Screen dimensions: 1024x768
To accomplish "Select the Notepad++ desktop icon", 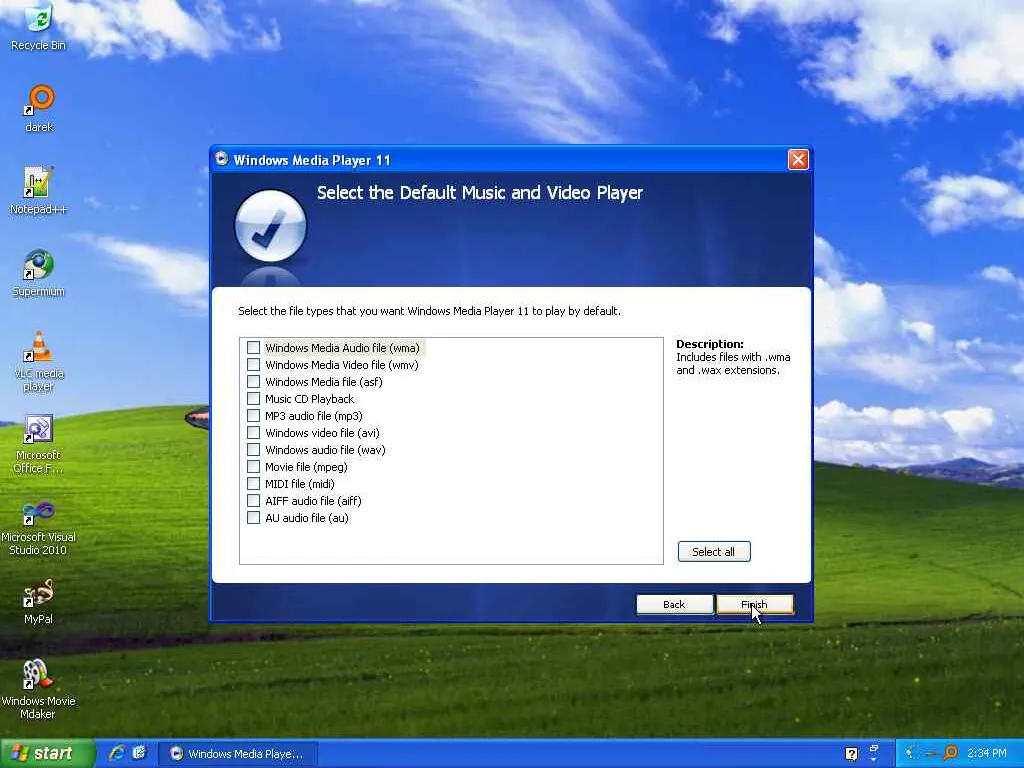I will [x=39, y=191].
